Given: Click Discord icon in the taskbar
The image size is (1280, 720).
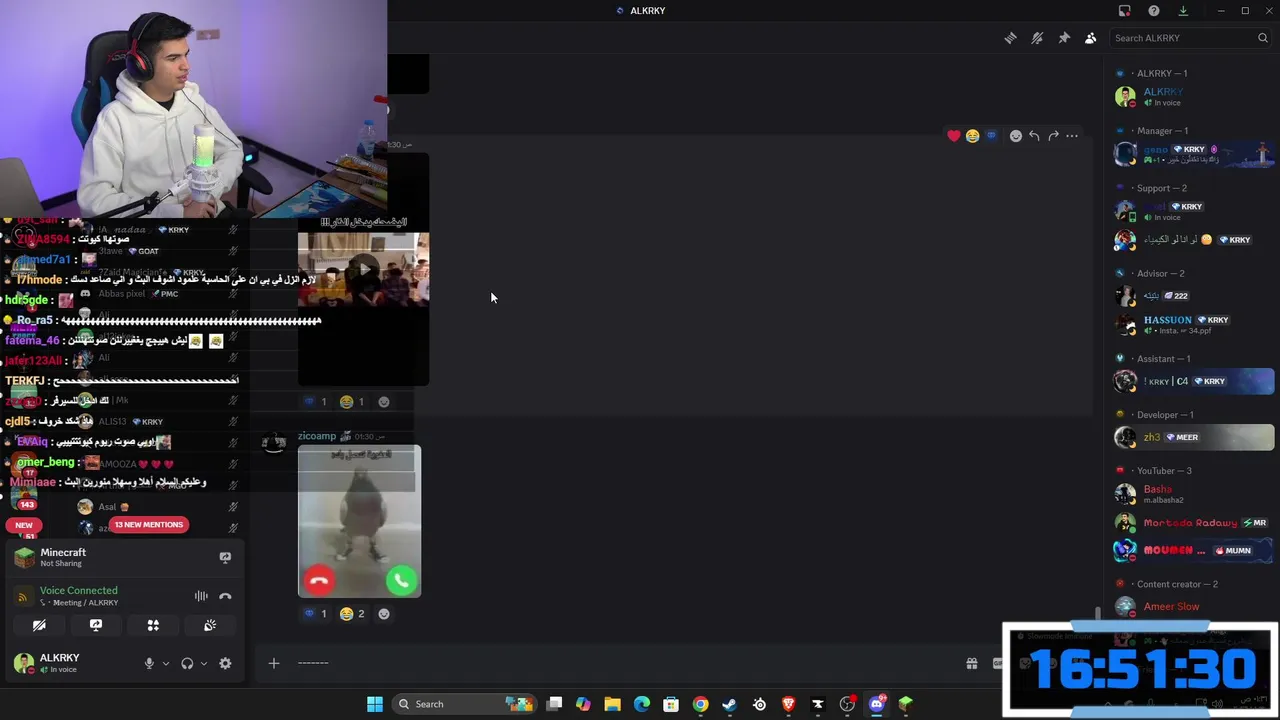Looking at the screenshot, I should coord(877,704).
